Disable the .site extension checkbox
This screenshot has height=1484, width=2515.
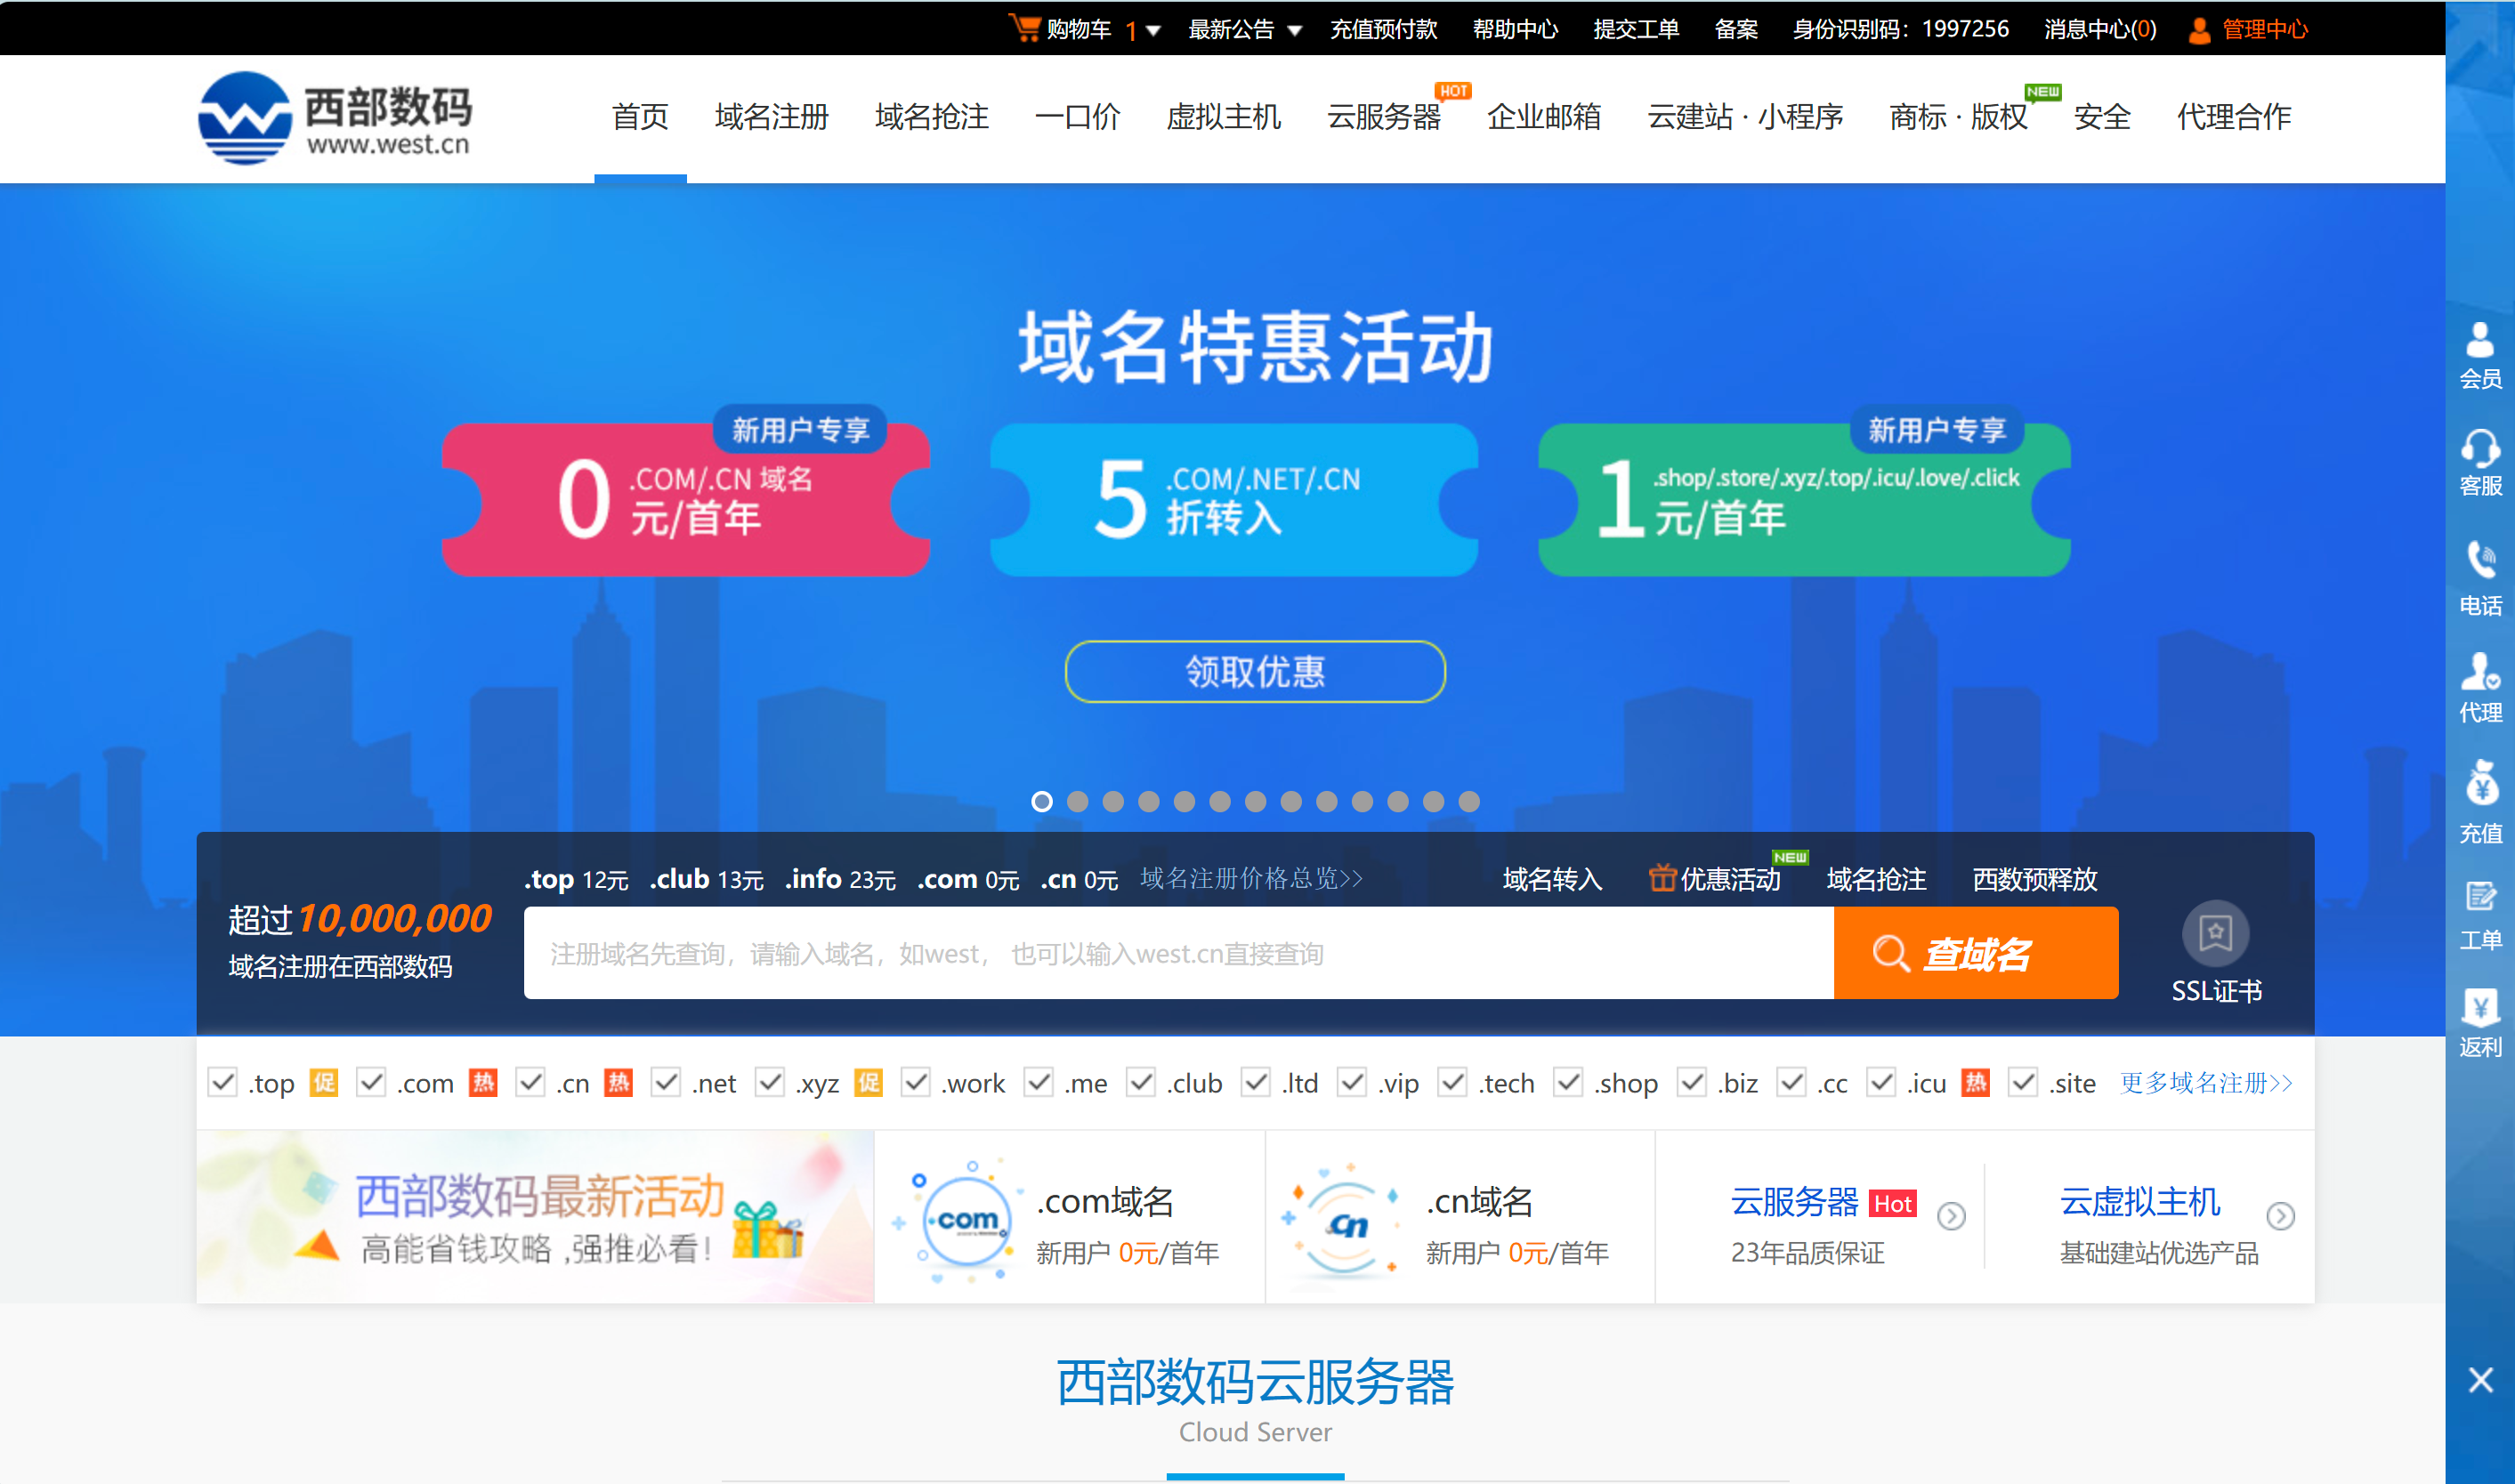click(x=2023, y=1083)
